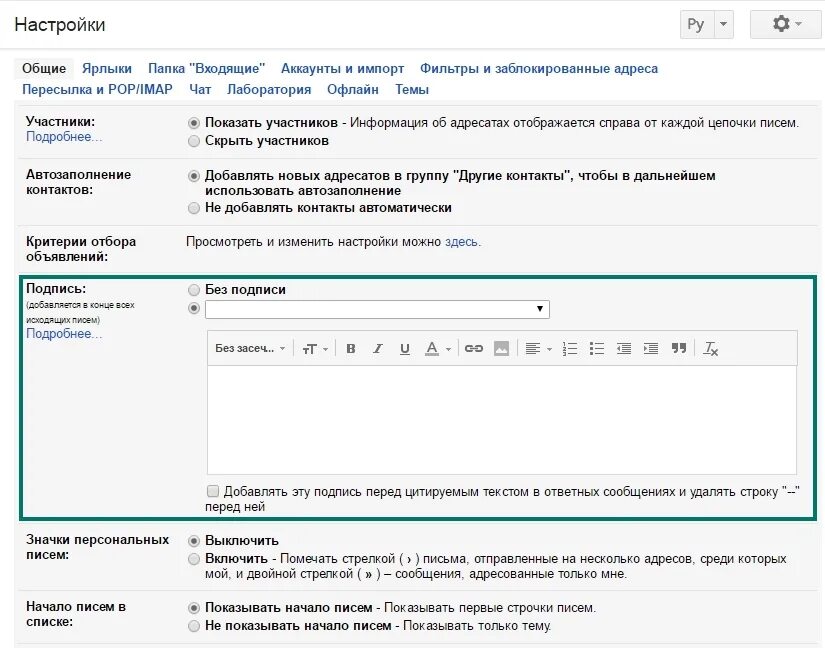The height and width of the screenshot is (648, 825).
Task: Apply bulleted list formatting
Action: coord(597,349)
